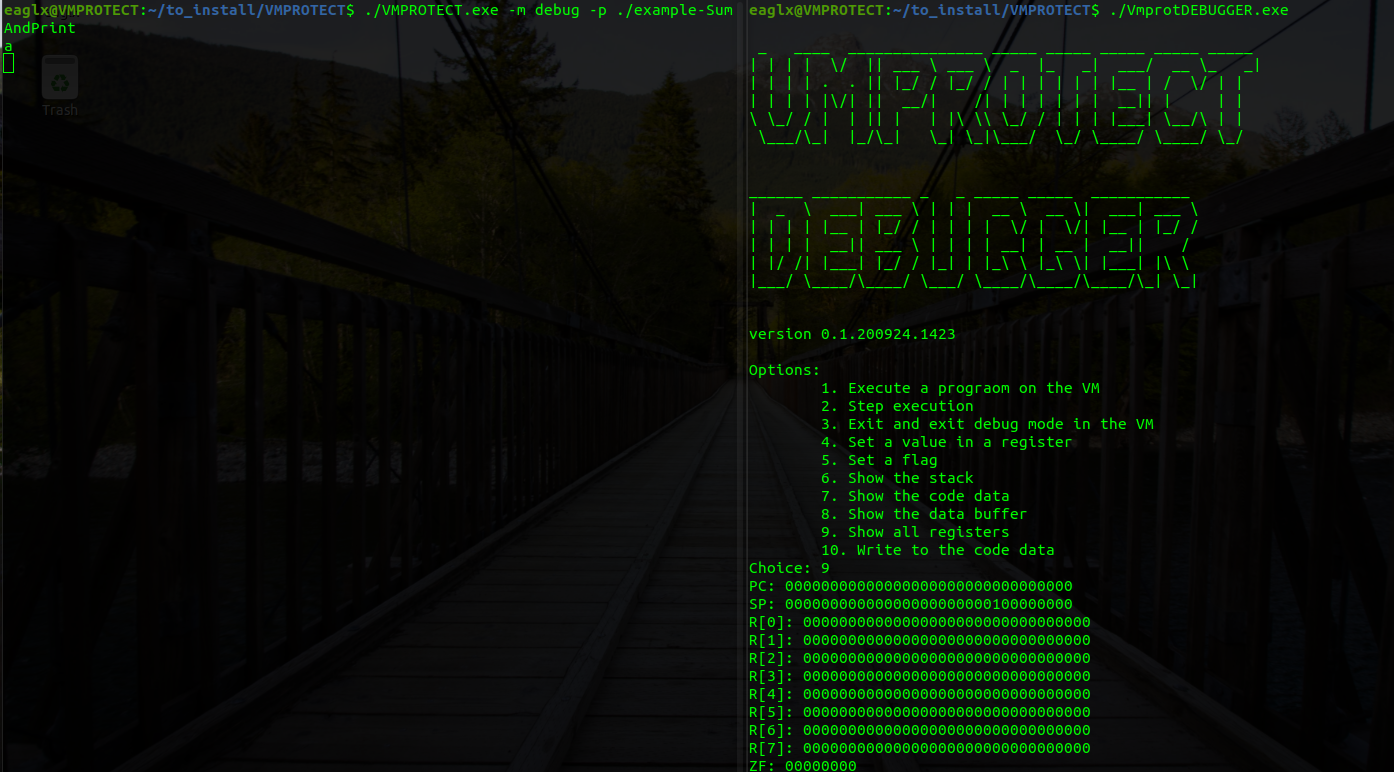The height and width of the screenshot is (772, 1394).
Task: Select option '5. Set a flag'
Action: click(879, 460)
